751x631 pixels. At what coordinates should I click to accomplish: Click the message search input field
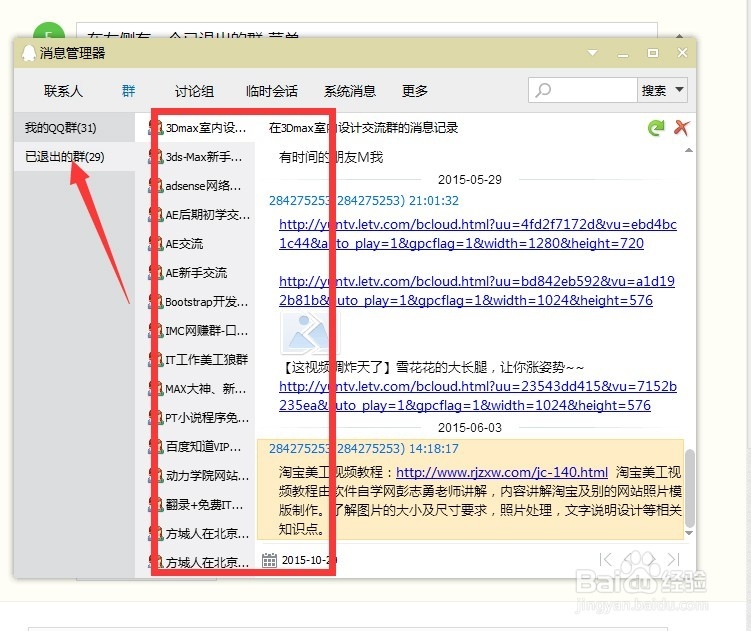pos(583,90)
